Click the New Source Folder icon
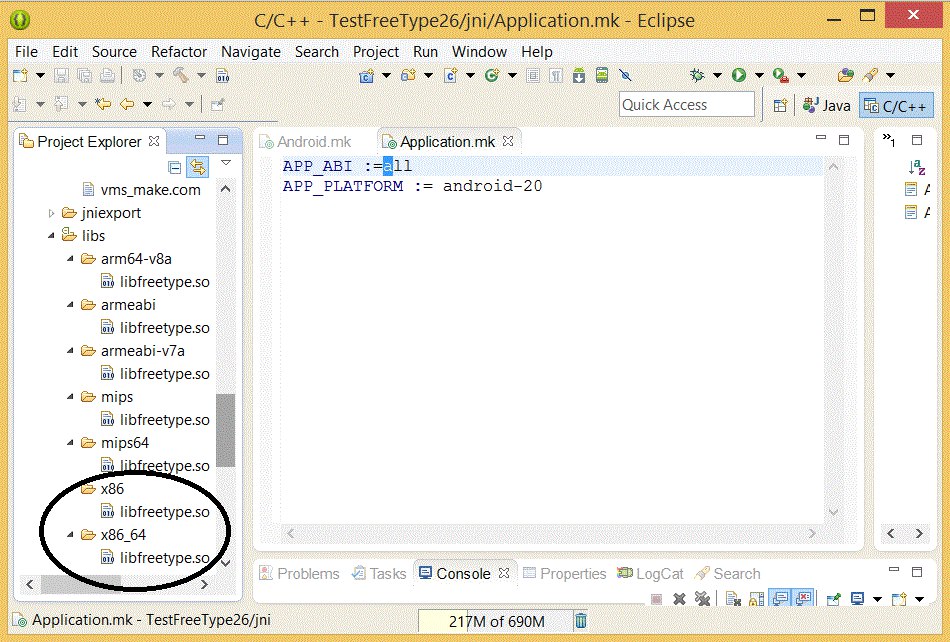950x642 pixels. tap(408, 76)
